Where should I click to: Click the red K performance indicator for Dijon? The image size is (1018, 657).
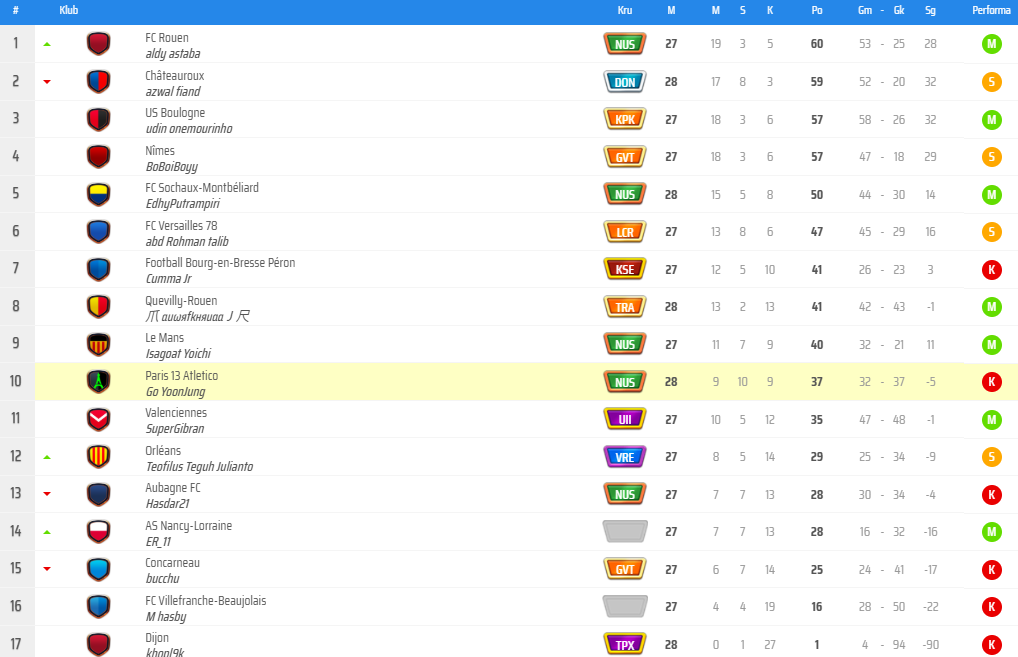tap(991, 645)
